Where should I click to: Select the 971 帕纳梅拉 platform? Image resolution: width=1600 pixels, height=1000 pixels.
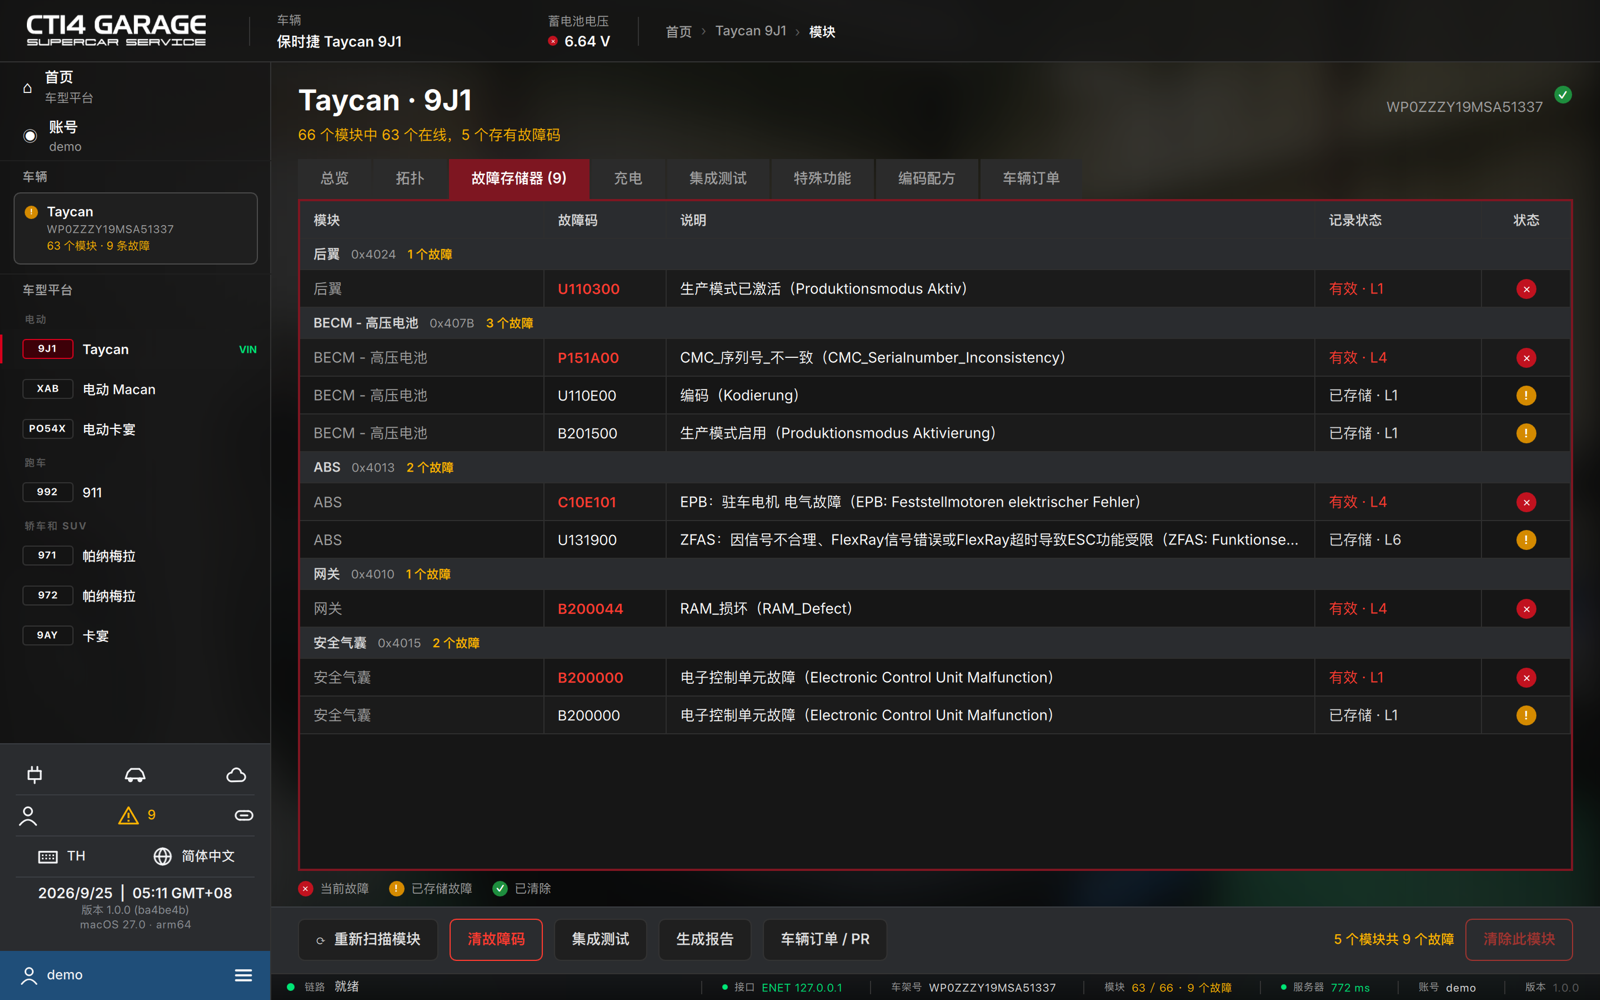click(135, 556)
